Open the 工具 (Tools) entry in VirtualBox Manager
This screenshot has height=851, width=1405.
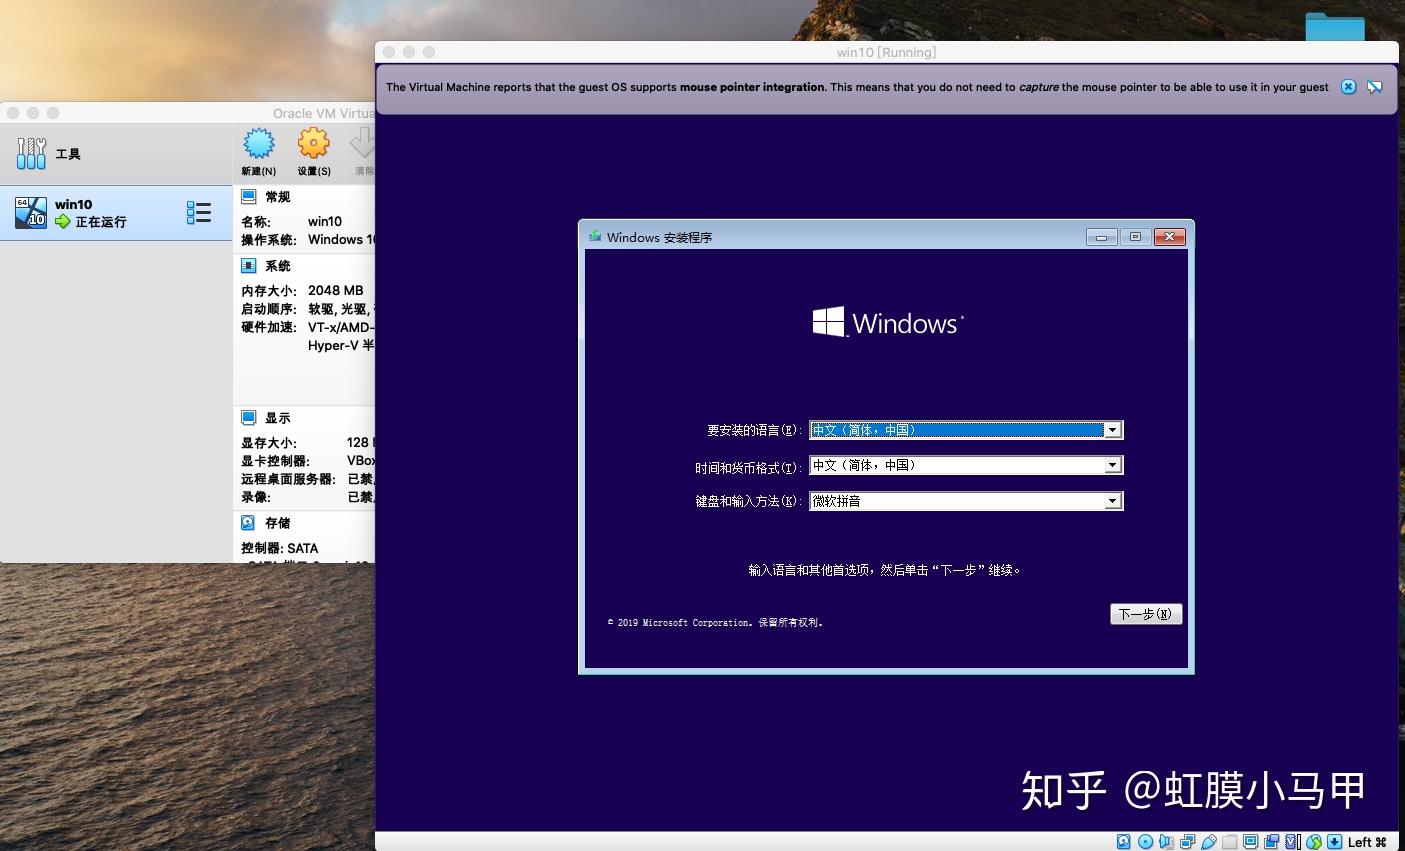[116, 154]
